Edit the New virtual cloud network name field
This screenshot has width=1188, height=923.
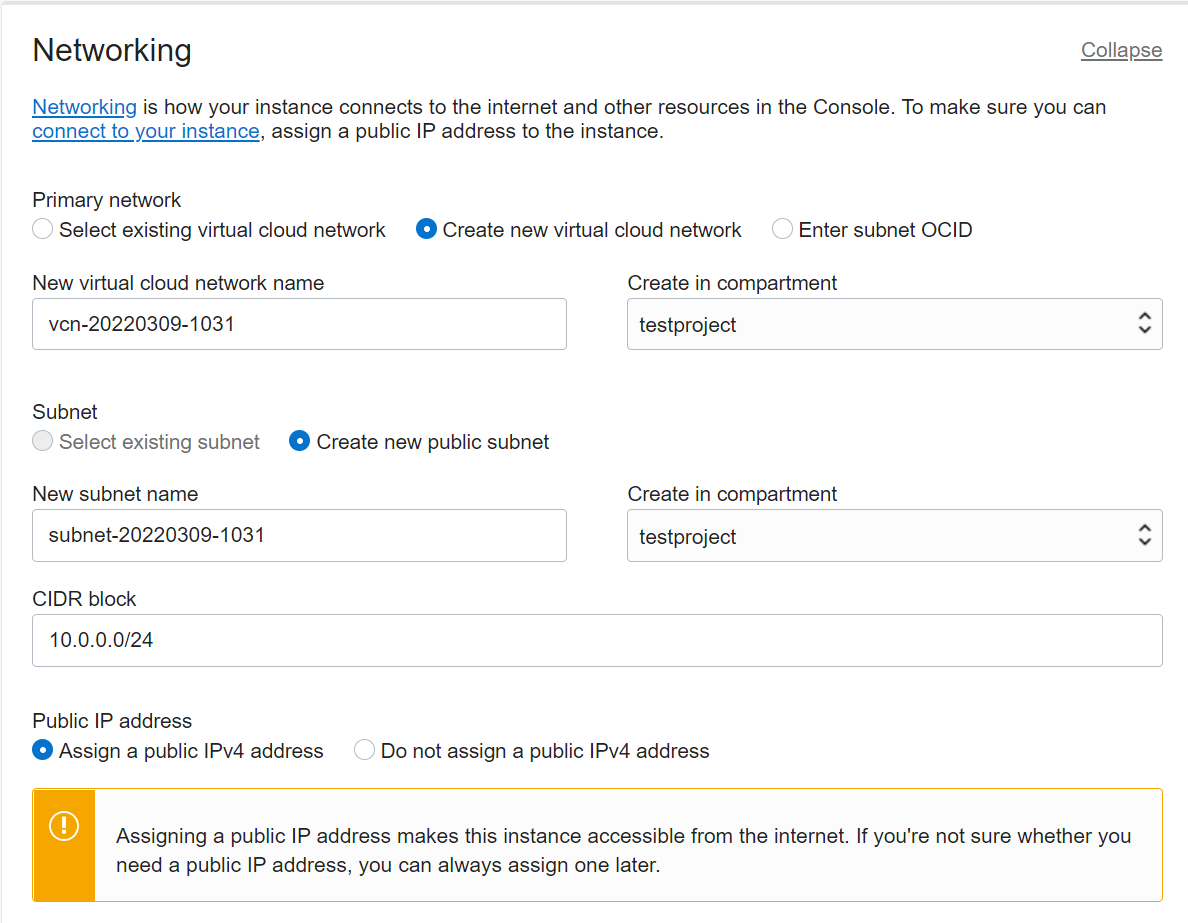pyautogui.click(x=299, y=324)
